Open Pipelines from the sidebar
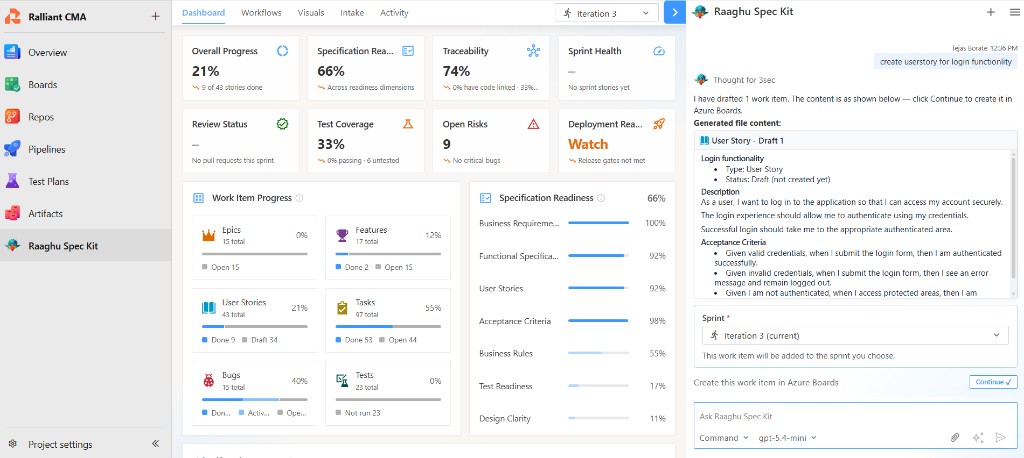 [86, 149]
